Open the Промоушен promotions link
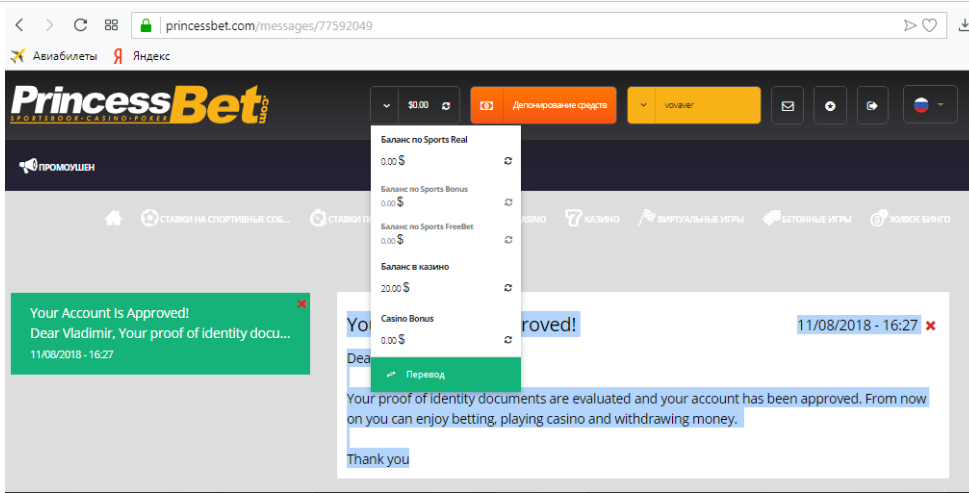Image resolution: width=969 pixels, height=493 pixels. click(x=57, y=166)
